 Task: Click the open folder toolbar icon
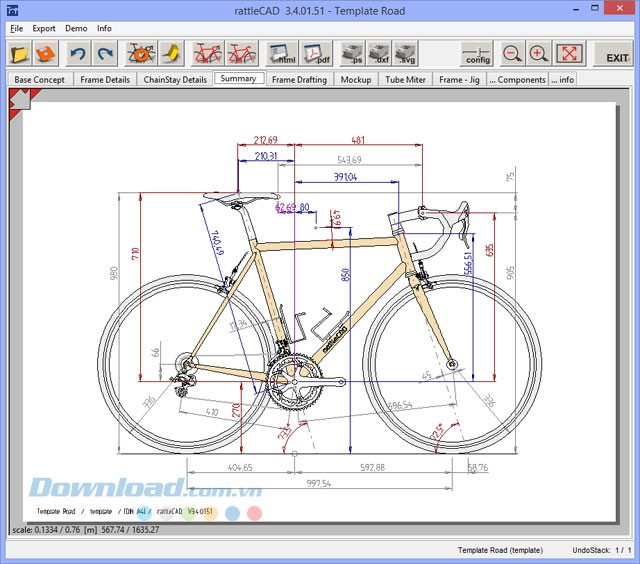click(x=19, y=53)
